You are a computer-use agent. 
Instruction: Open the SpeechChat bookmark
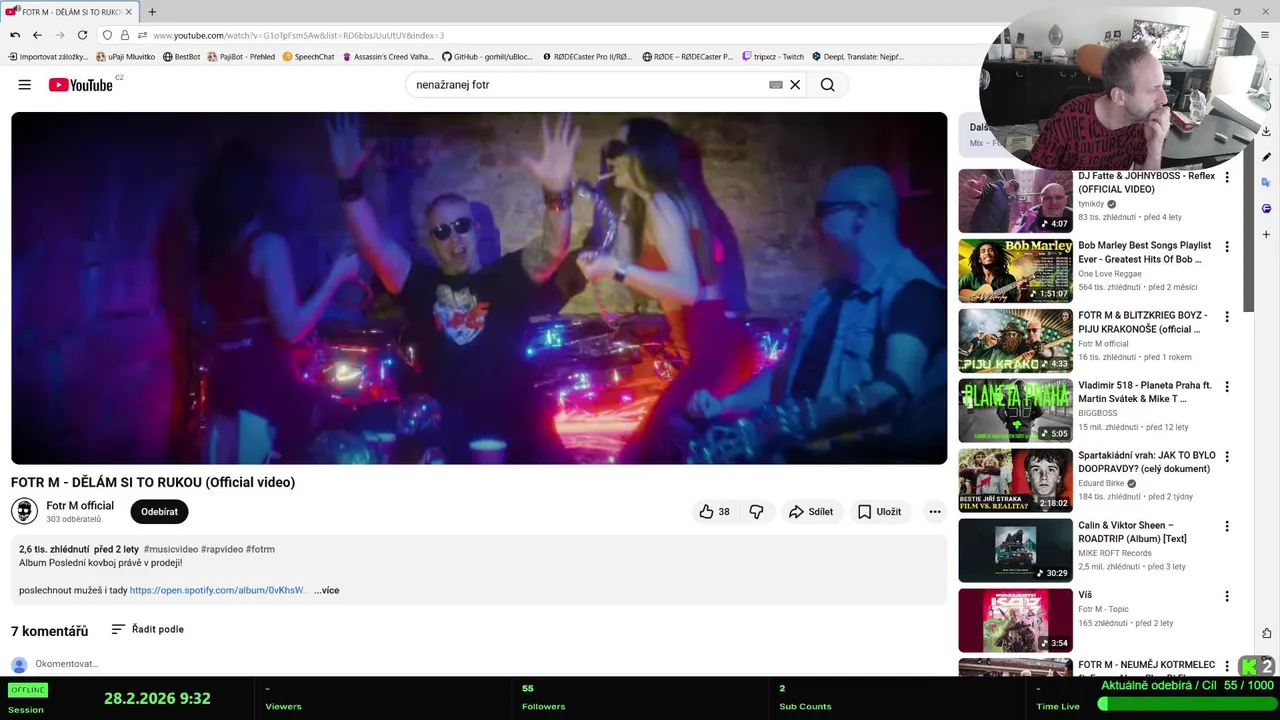308,57
